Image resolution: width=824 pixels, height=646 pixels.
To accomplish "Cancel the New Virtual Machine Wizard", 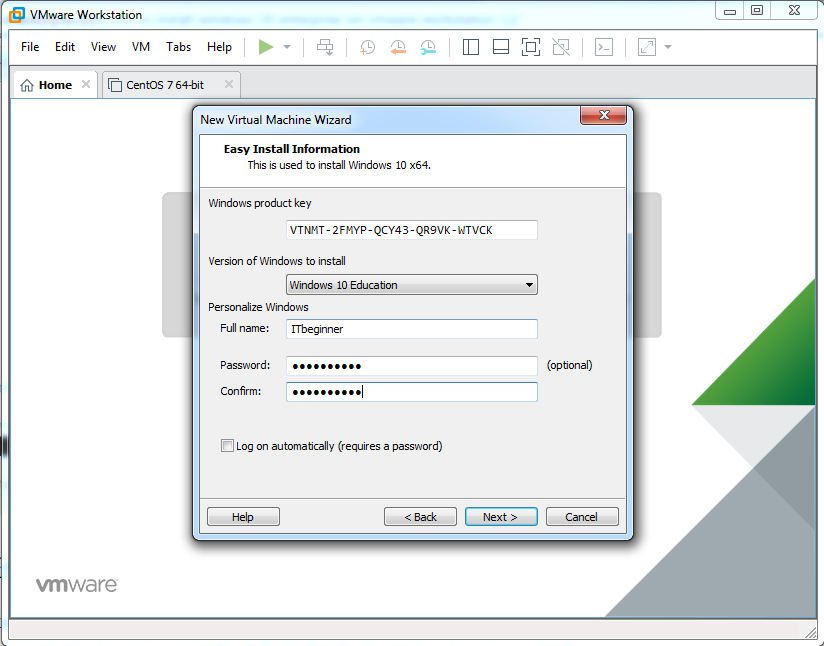I will pos(582,517).
